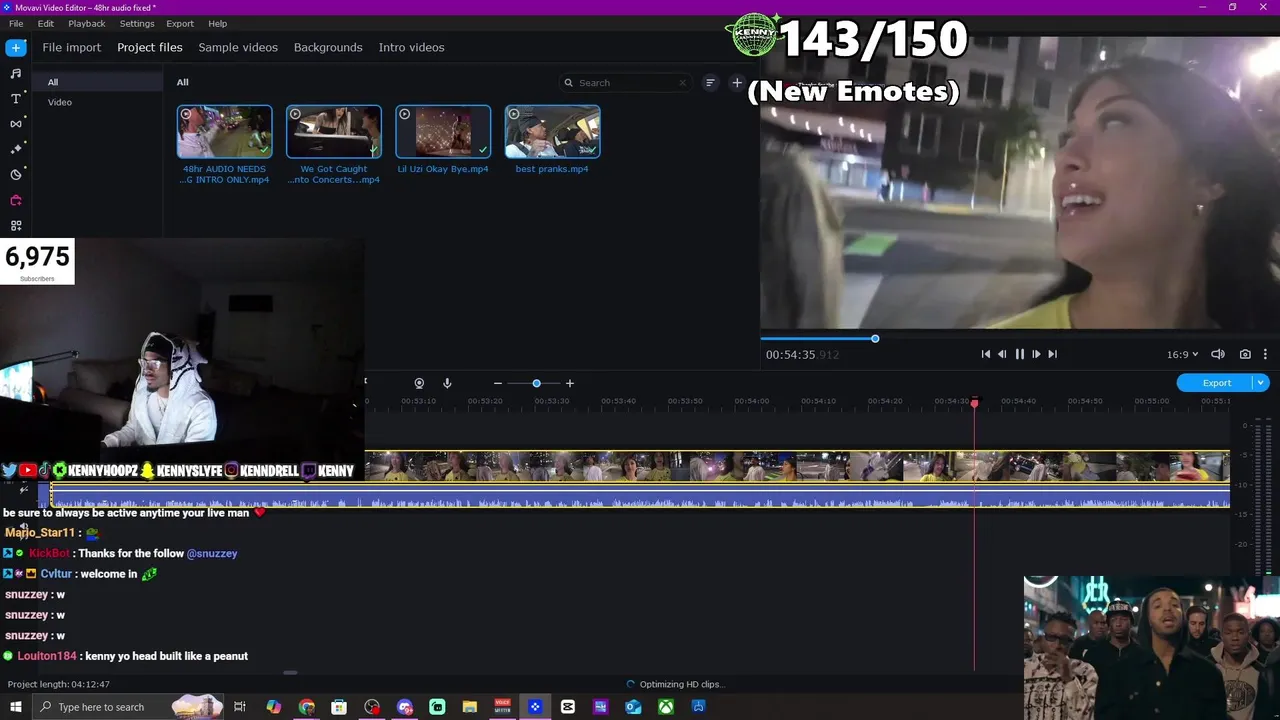Open the Transitions panel icon
Viewport: 1280px width, 720px height.
[x=16, y=123]
